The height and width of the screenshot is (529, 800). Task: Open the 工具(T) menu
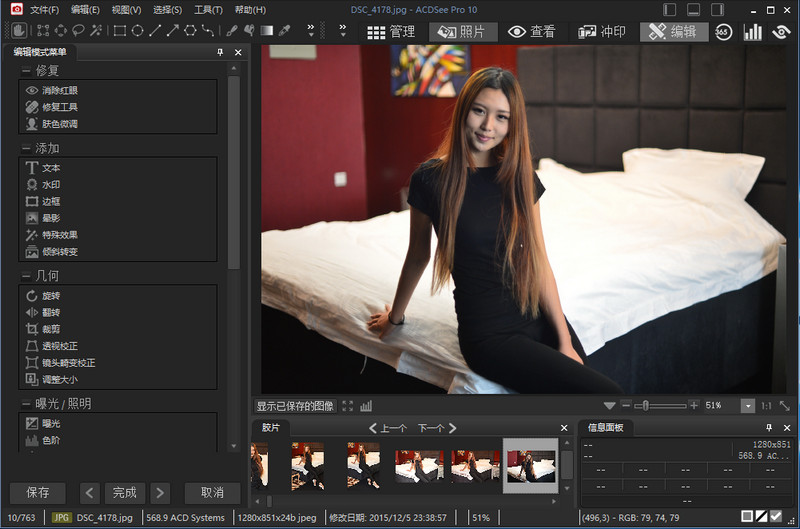point(208,10)
